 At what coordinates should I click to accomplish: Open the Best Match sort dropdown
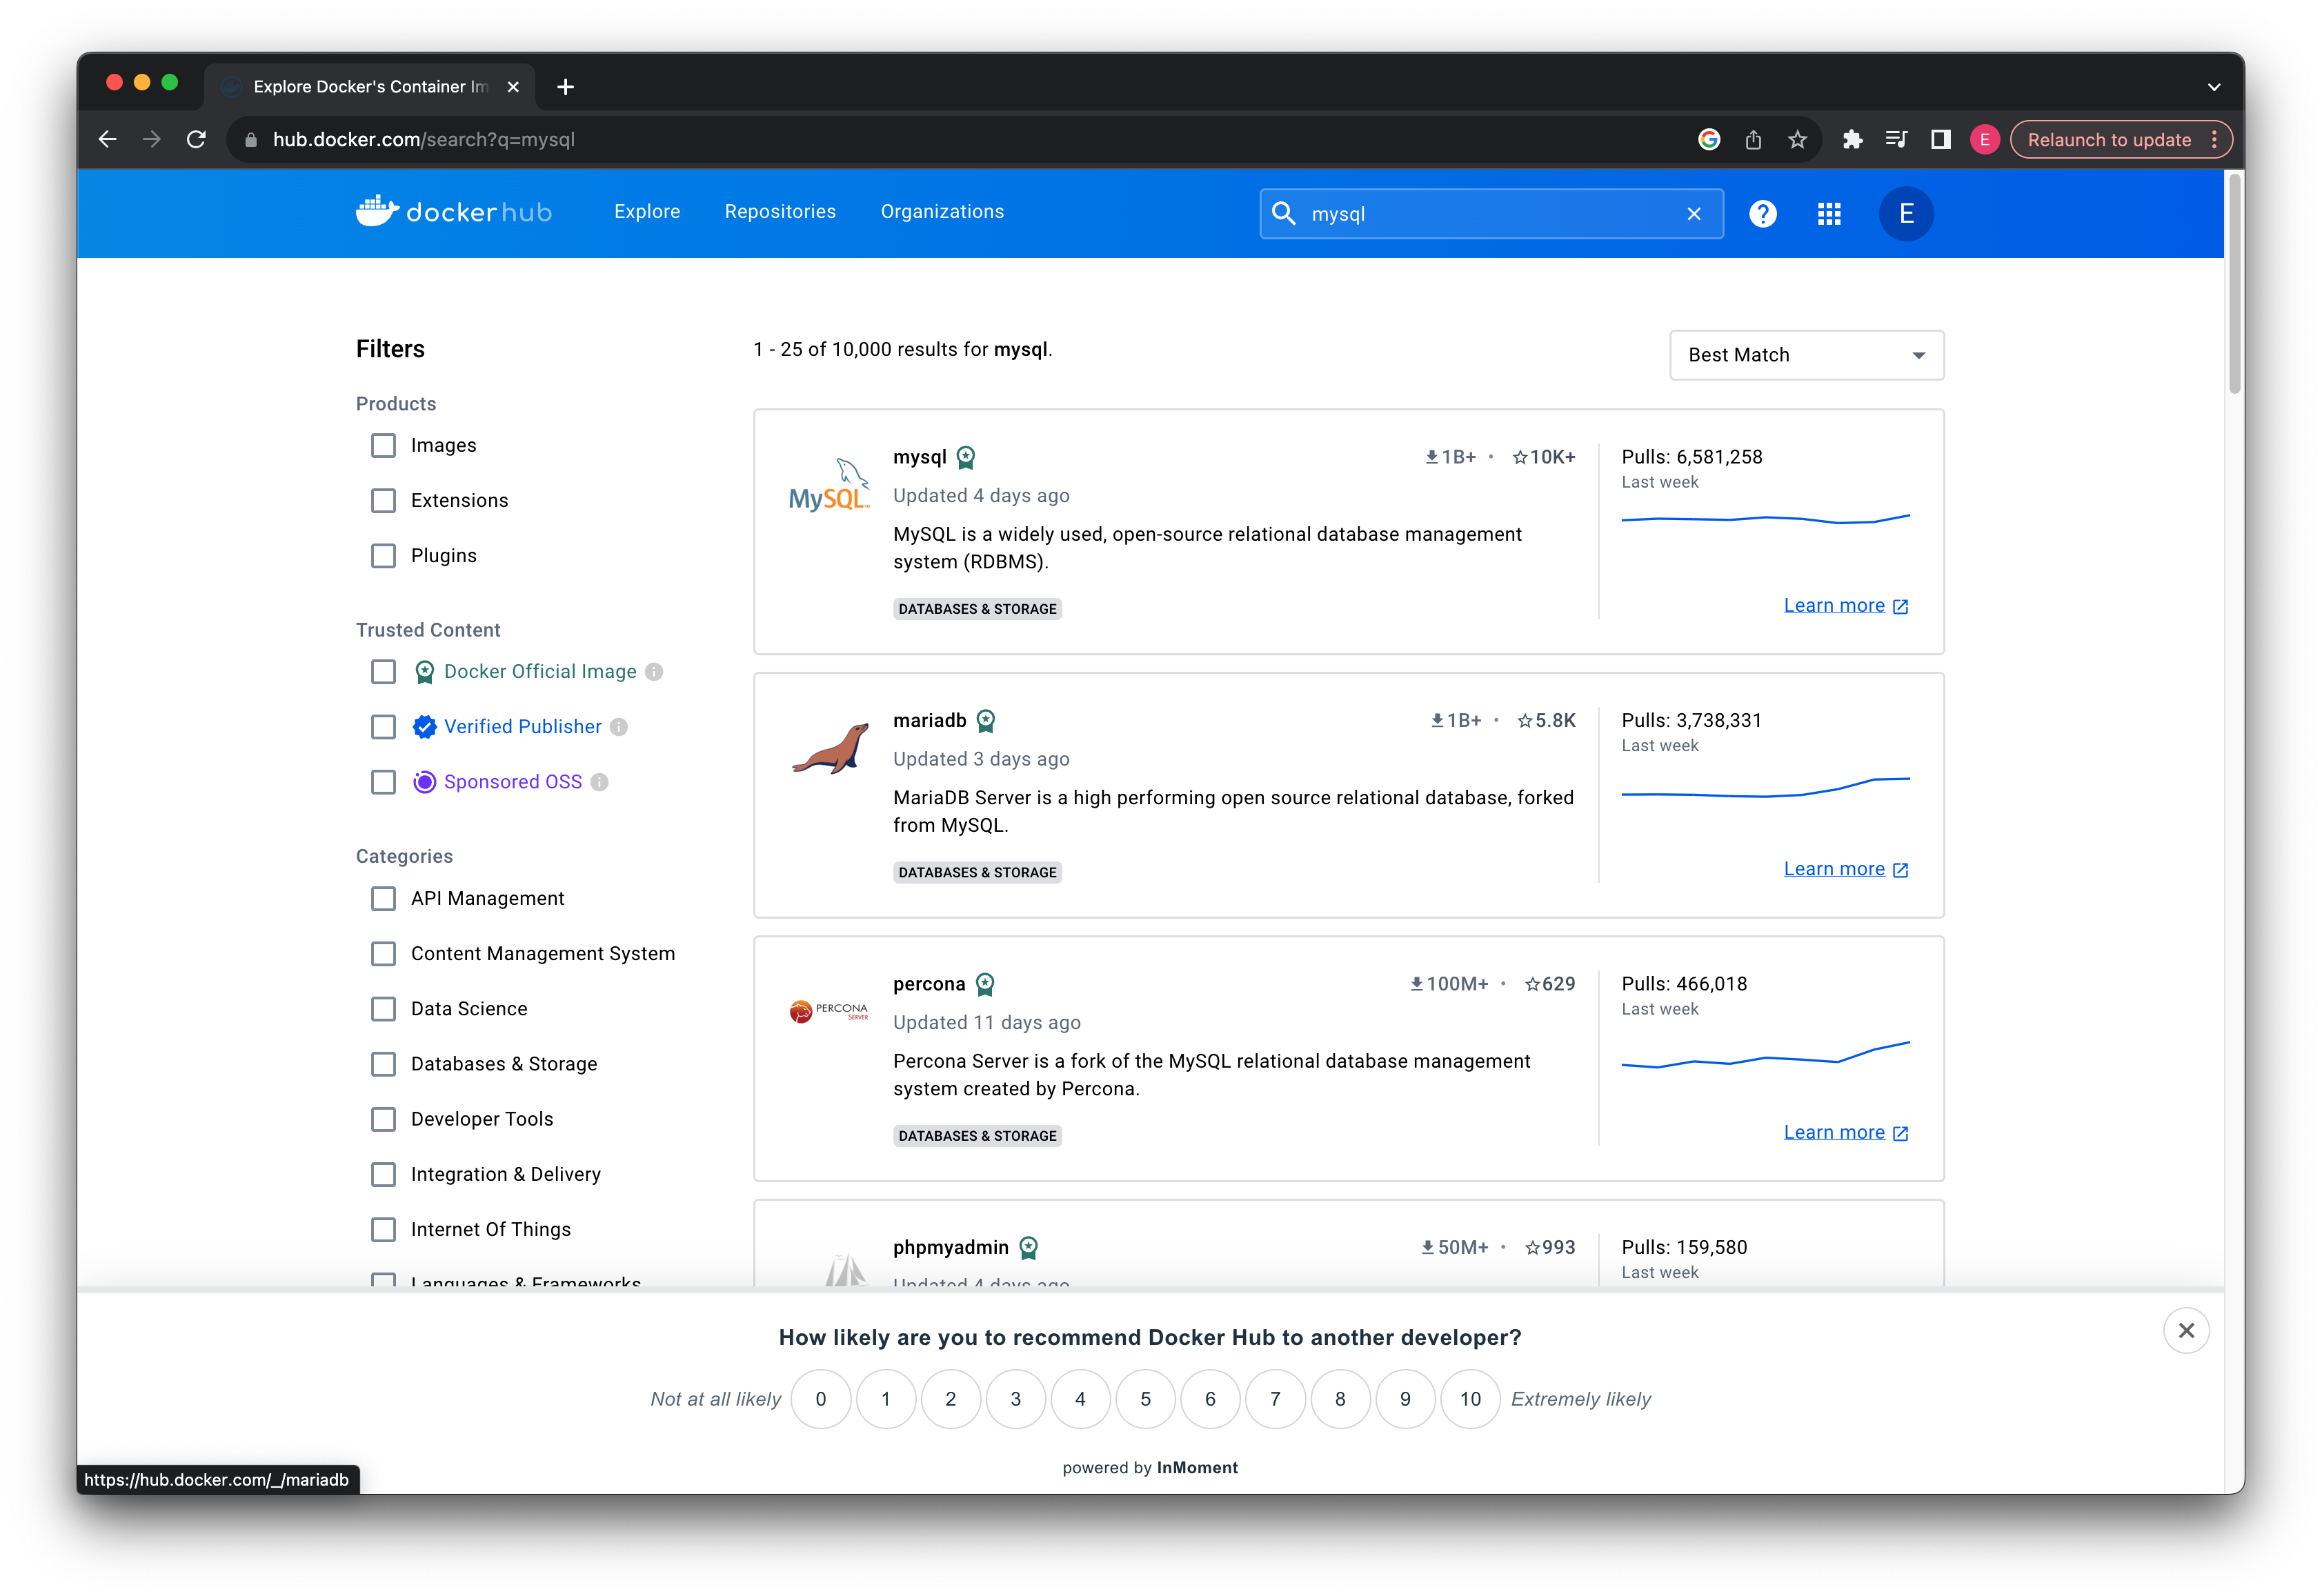point(1805,355)
